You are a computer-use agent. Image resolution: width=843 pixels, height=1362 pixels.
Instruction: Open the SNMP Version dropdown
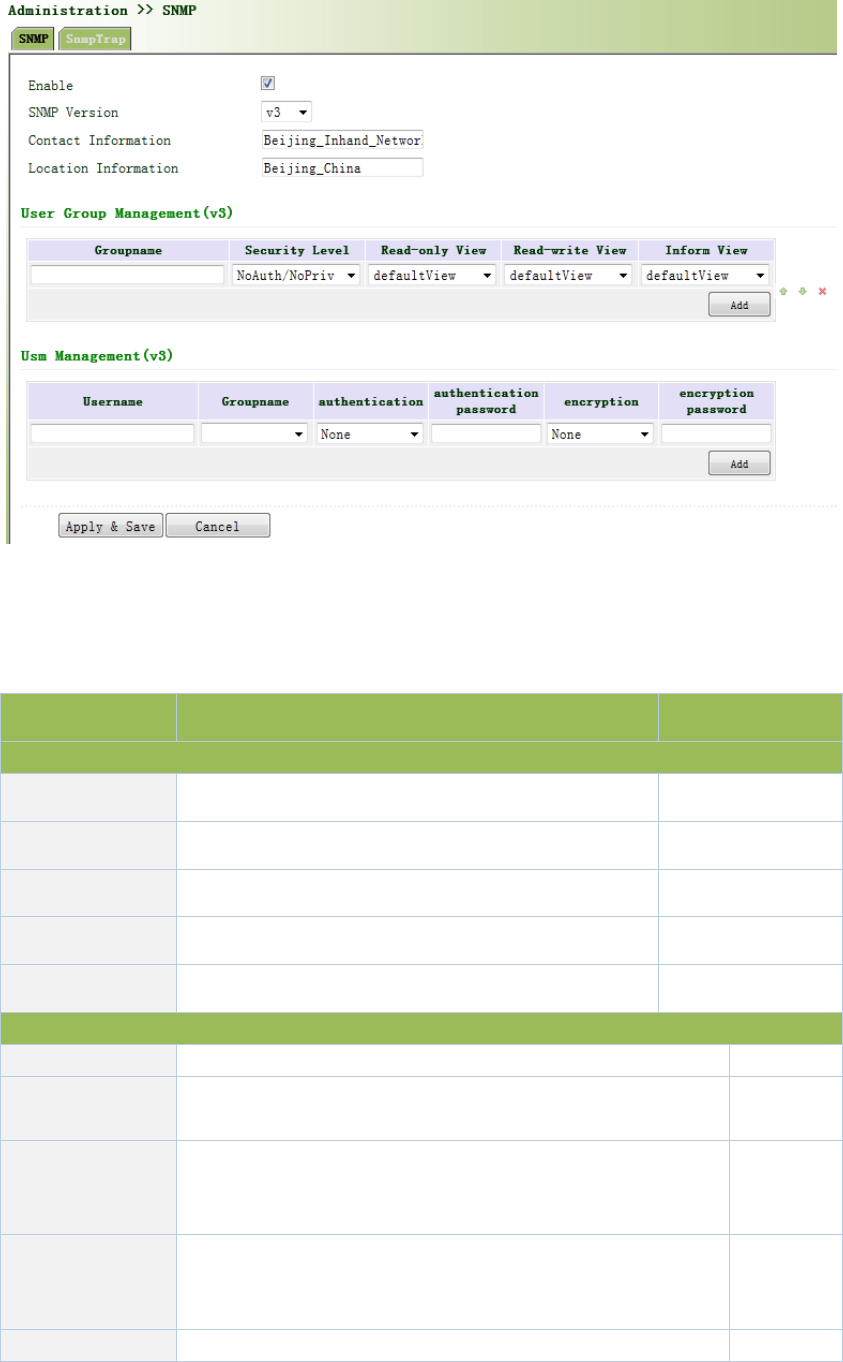287,112
